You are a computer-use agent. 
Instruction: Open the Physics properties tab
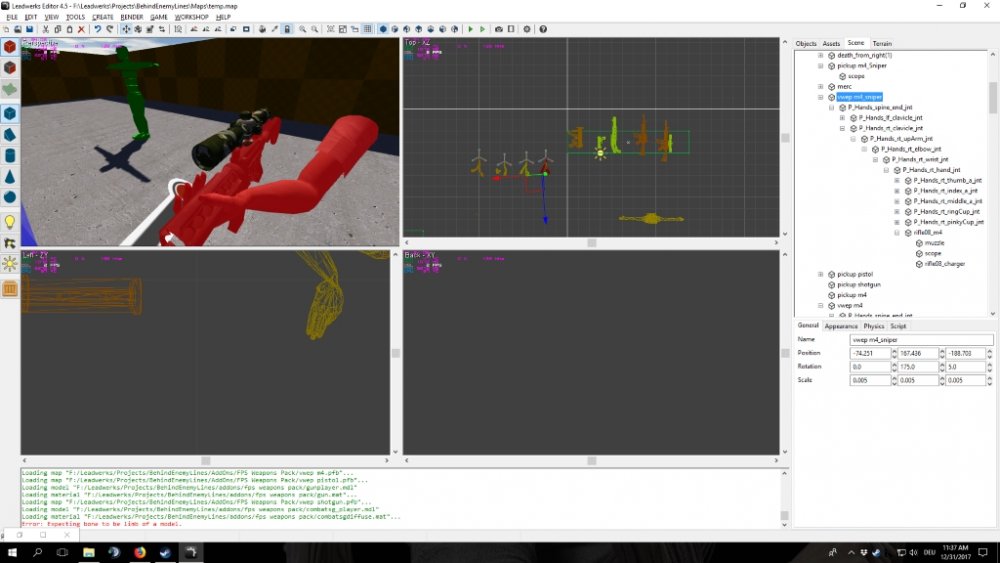pyautogui.click(x=873, y=326)
